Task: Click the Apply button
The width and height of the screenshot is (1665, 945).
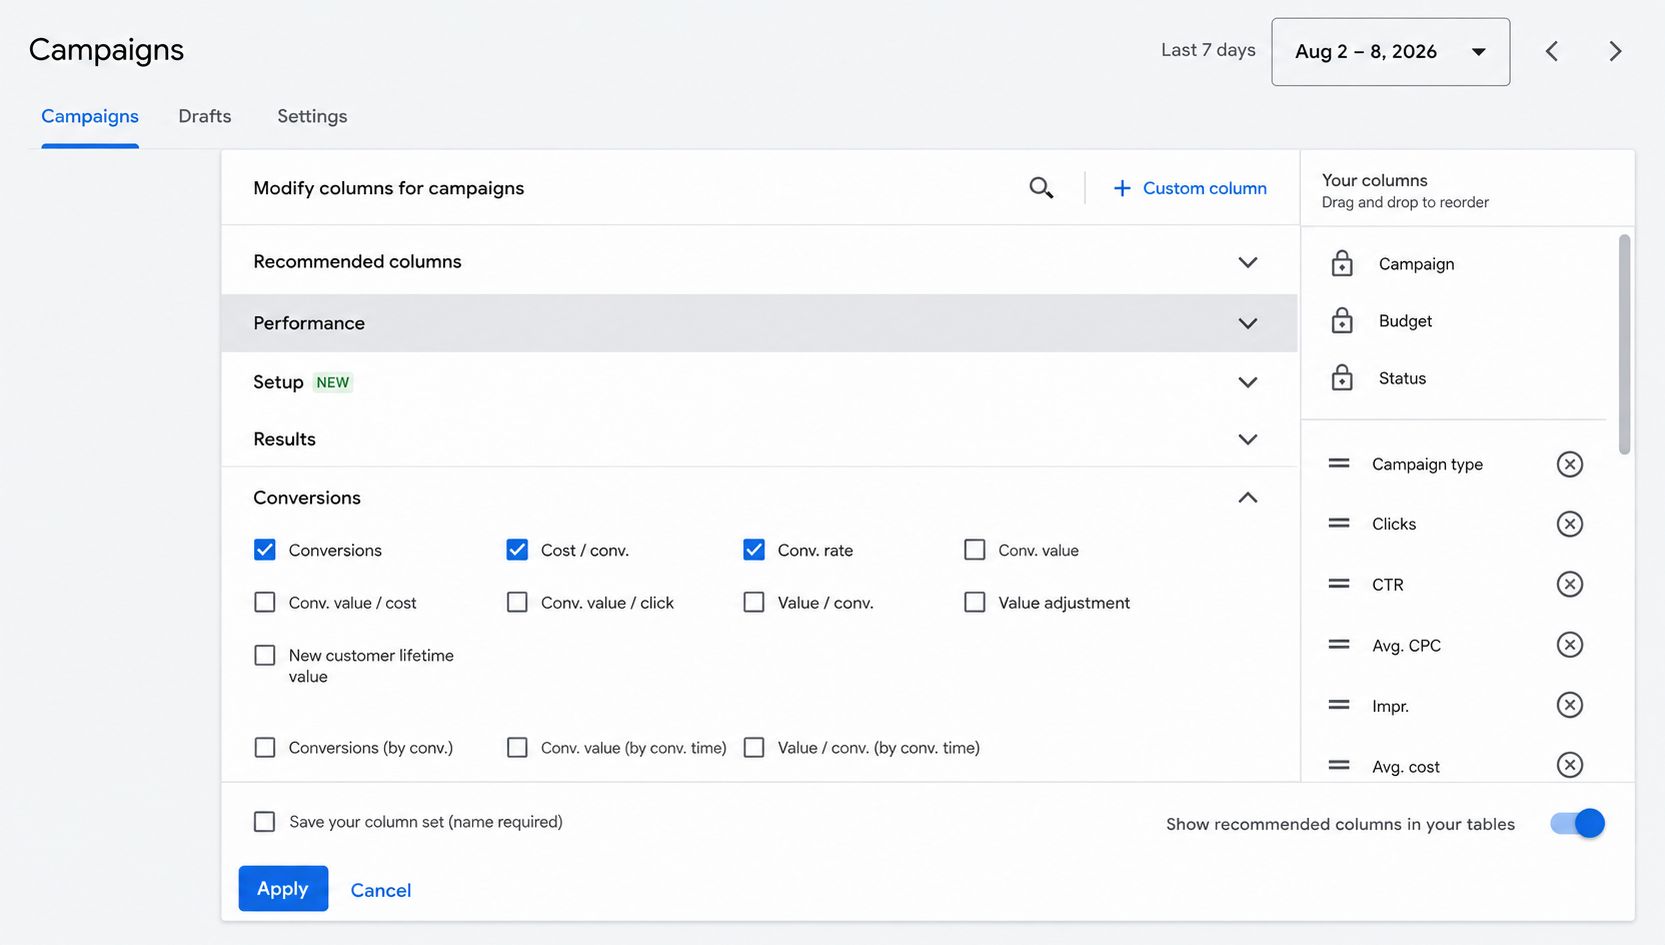Action: coord(283,888)
